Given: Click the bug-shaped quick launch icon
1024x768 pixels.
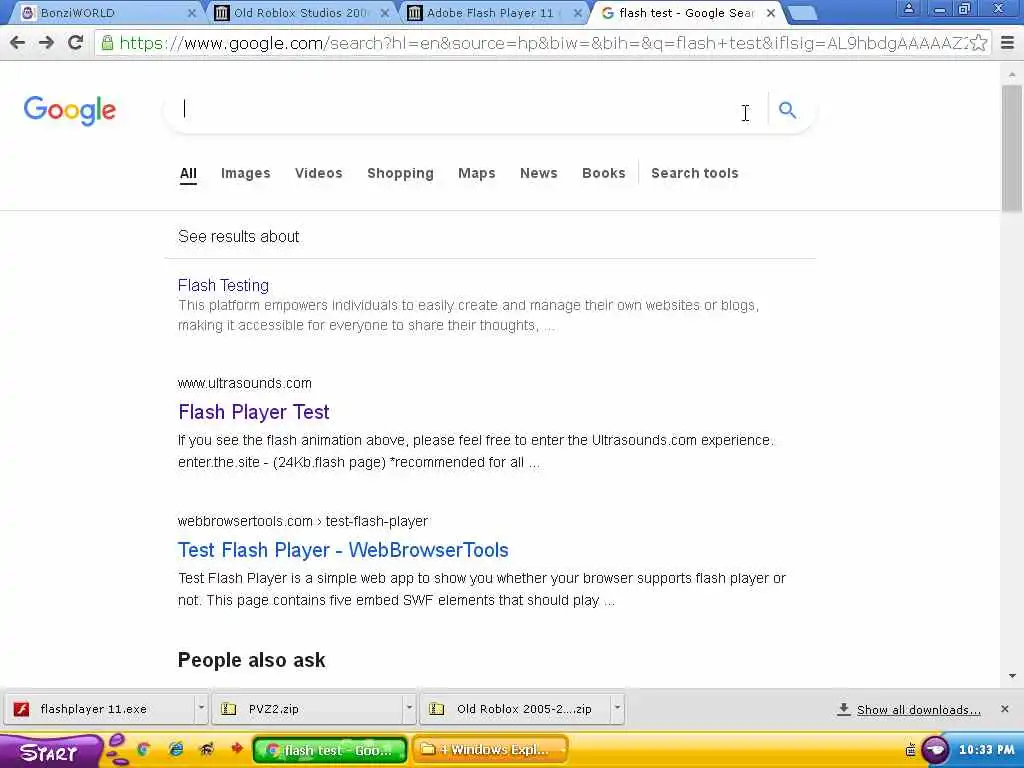Looking at the screenshot, I should [x=206, y=750].
